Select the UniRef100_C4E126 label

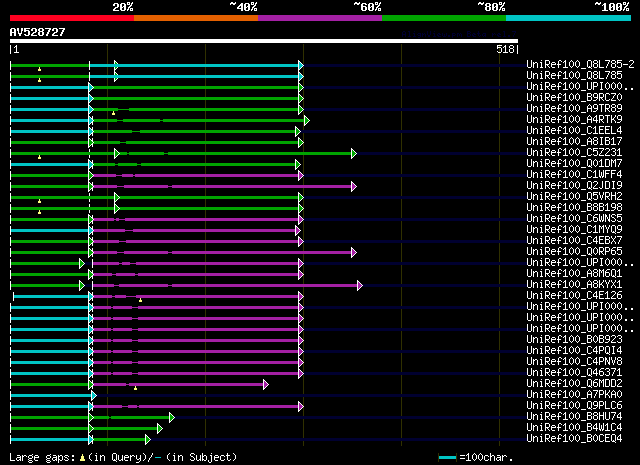(x=574, y=296)
